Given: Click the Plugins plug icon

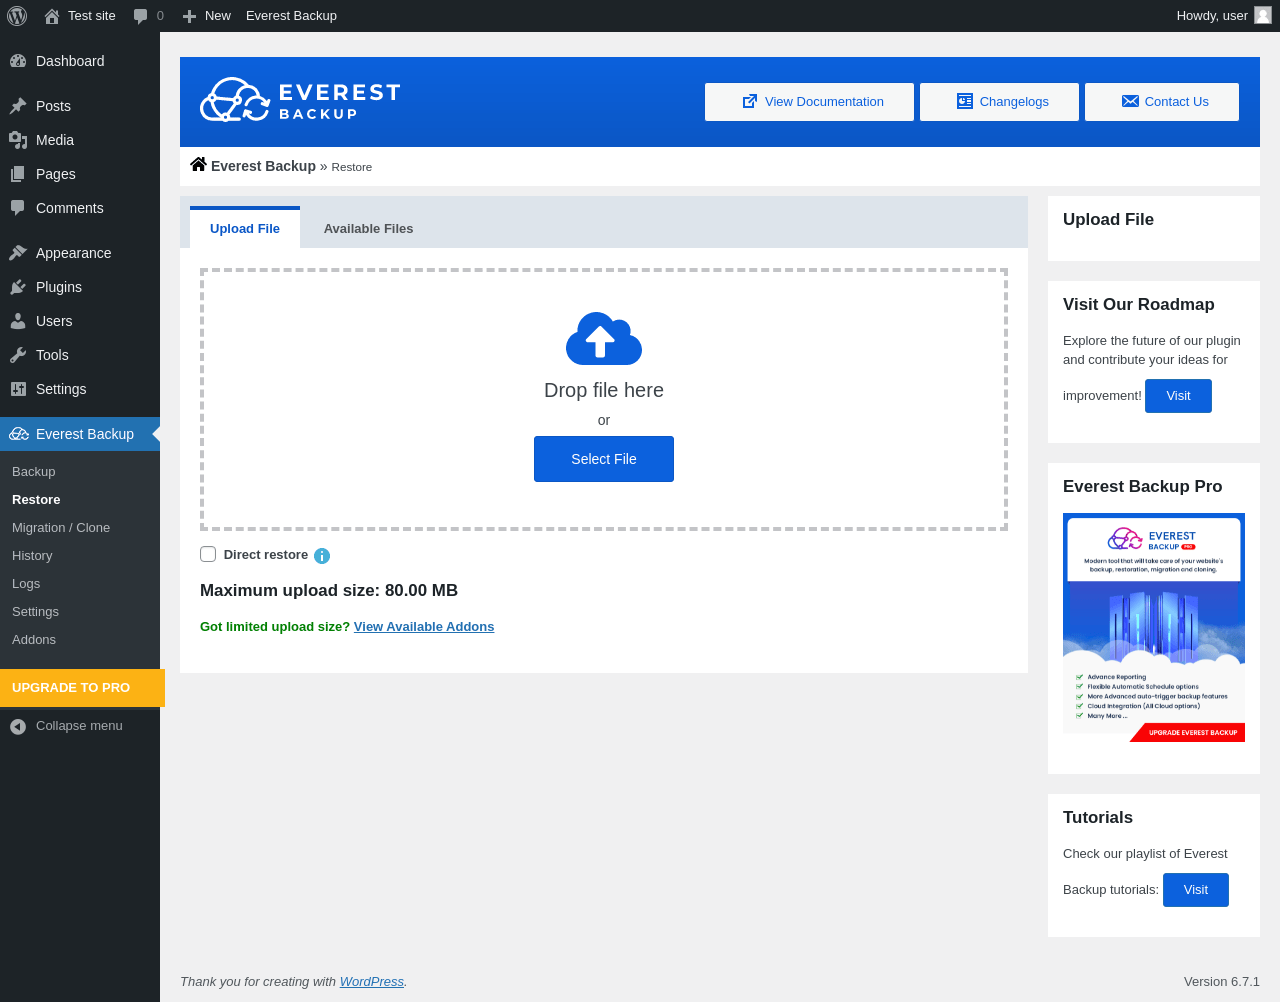Looking at the screenshot, I should pos(18,287).
